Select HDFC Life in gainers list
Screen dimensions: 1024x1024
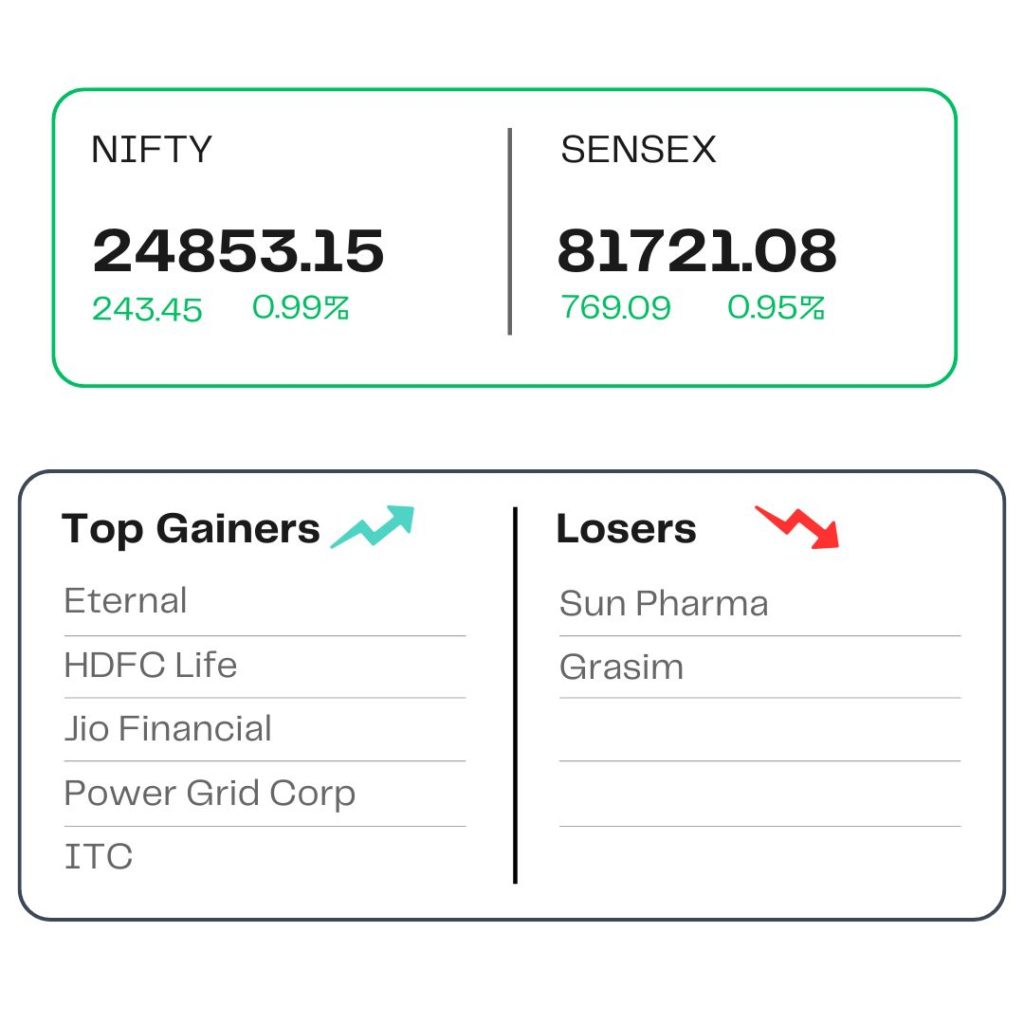pyautogui.click(x=150, y=665)
